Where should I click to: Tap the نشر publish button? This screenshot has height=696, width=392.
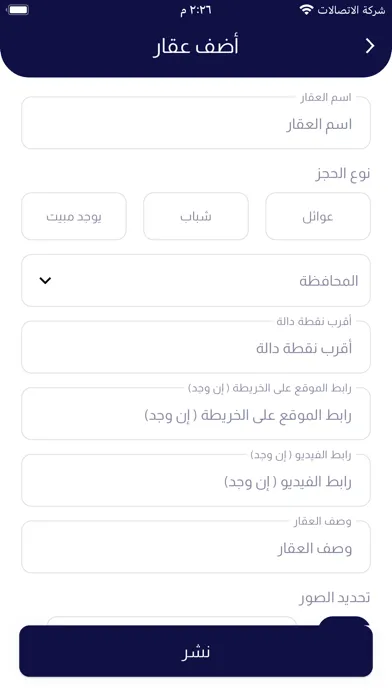click(x=196, y=651)
